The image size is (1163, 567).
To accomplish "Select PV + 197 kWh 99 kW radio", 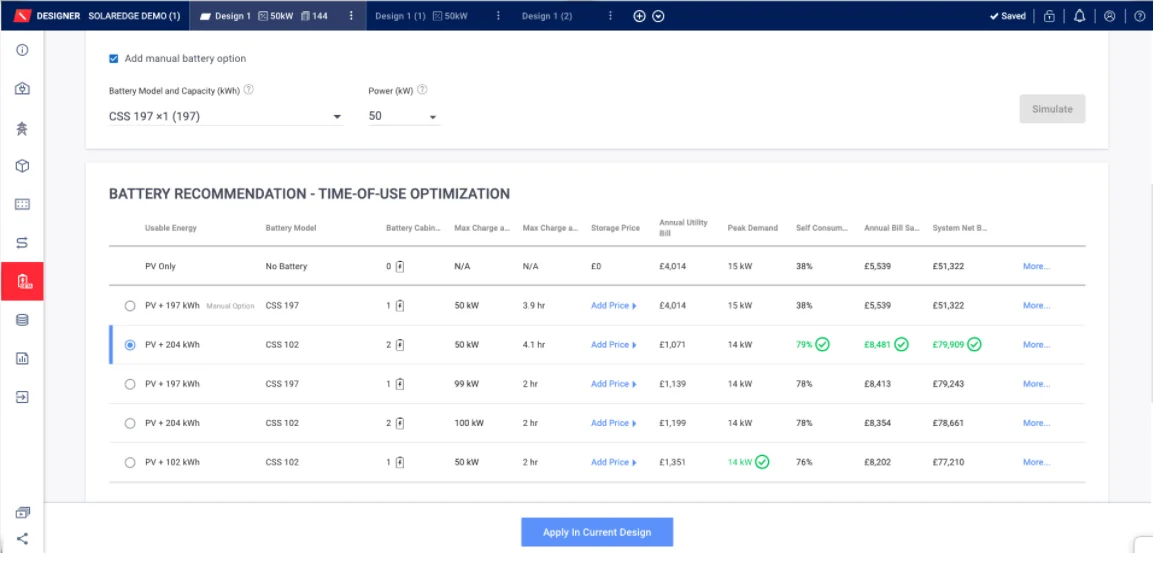I will click(x=130, y=384).
